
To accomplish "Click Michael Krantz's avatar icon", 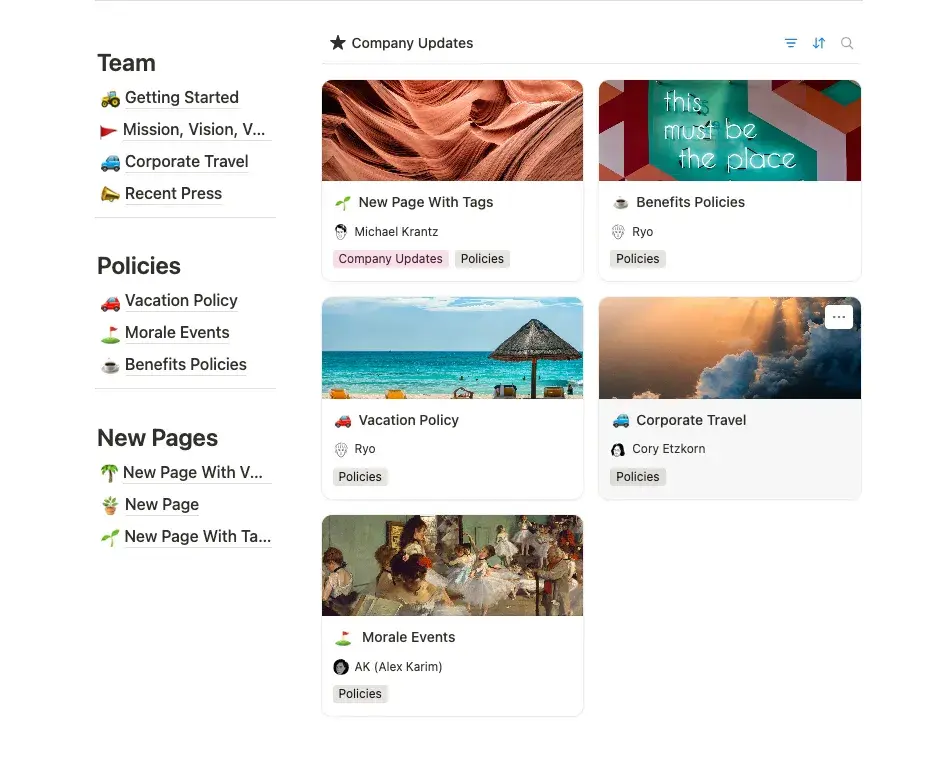I will click(341, 232).
